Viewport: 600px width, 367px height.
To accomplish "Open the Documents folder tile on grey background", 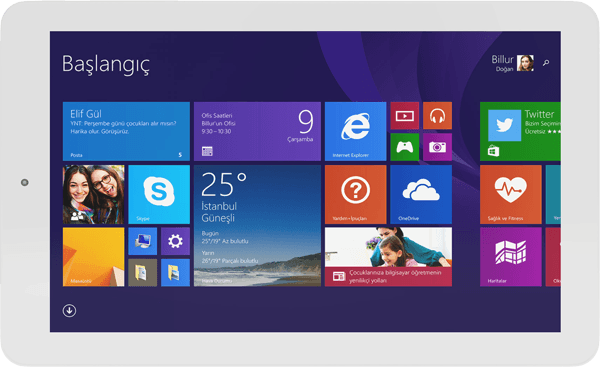I will click(142, 272).
